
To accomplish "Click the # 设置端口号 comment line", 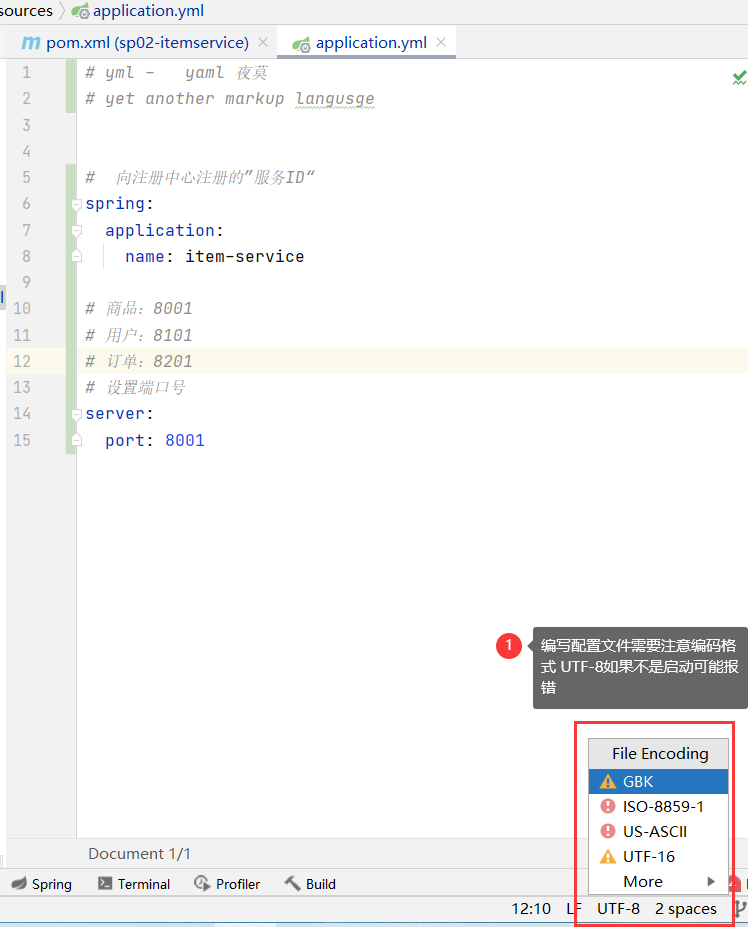I will pos(135,388).
